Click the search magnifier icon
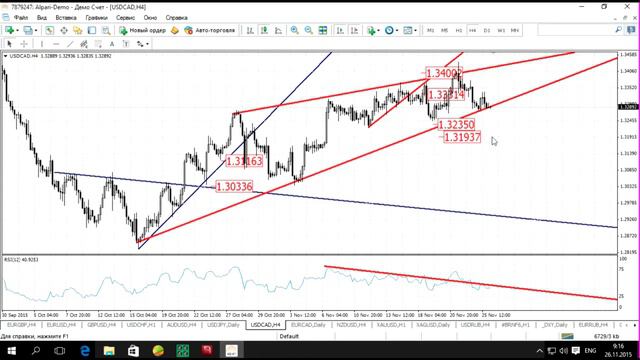The width and height of the screenshot is (640, 360). click(618, 30)
